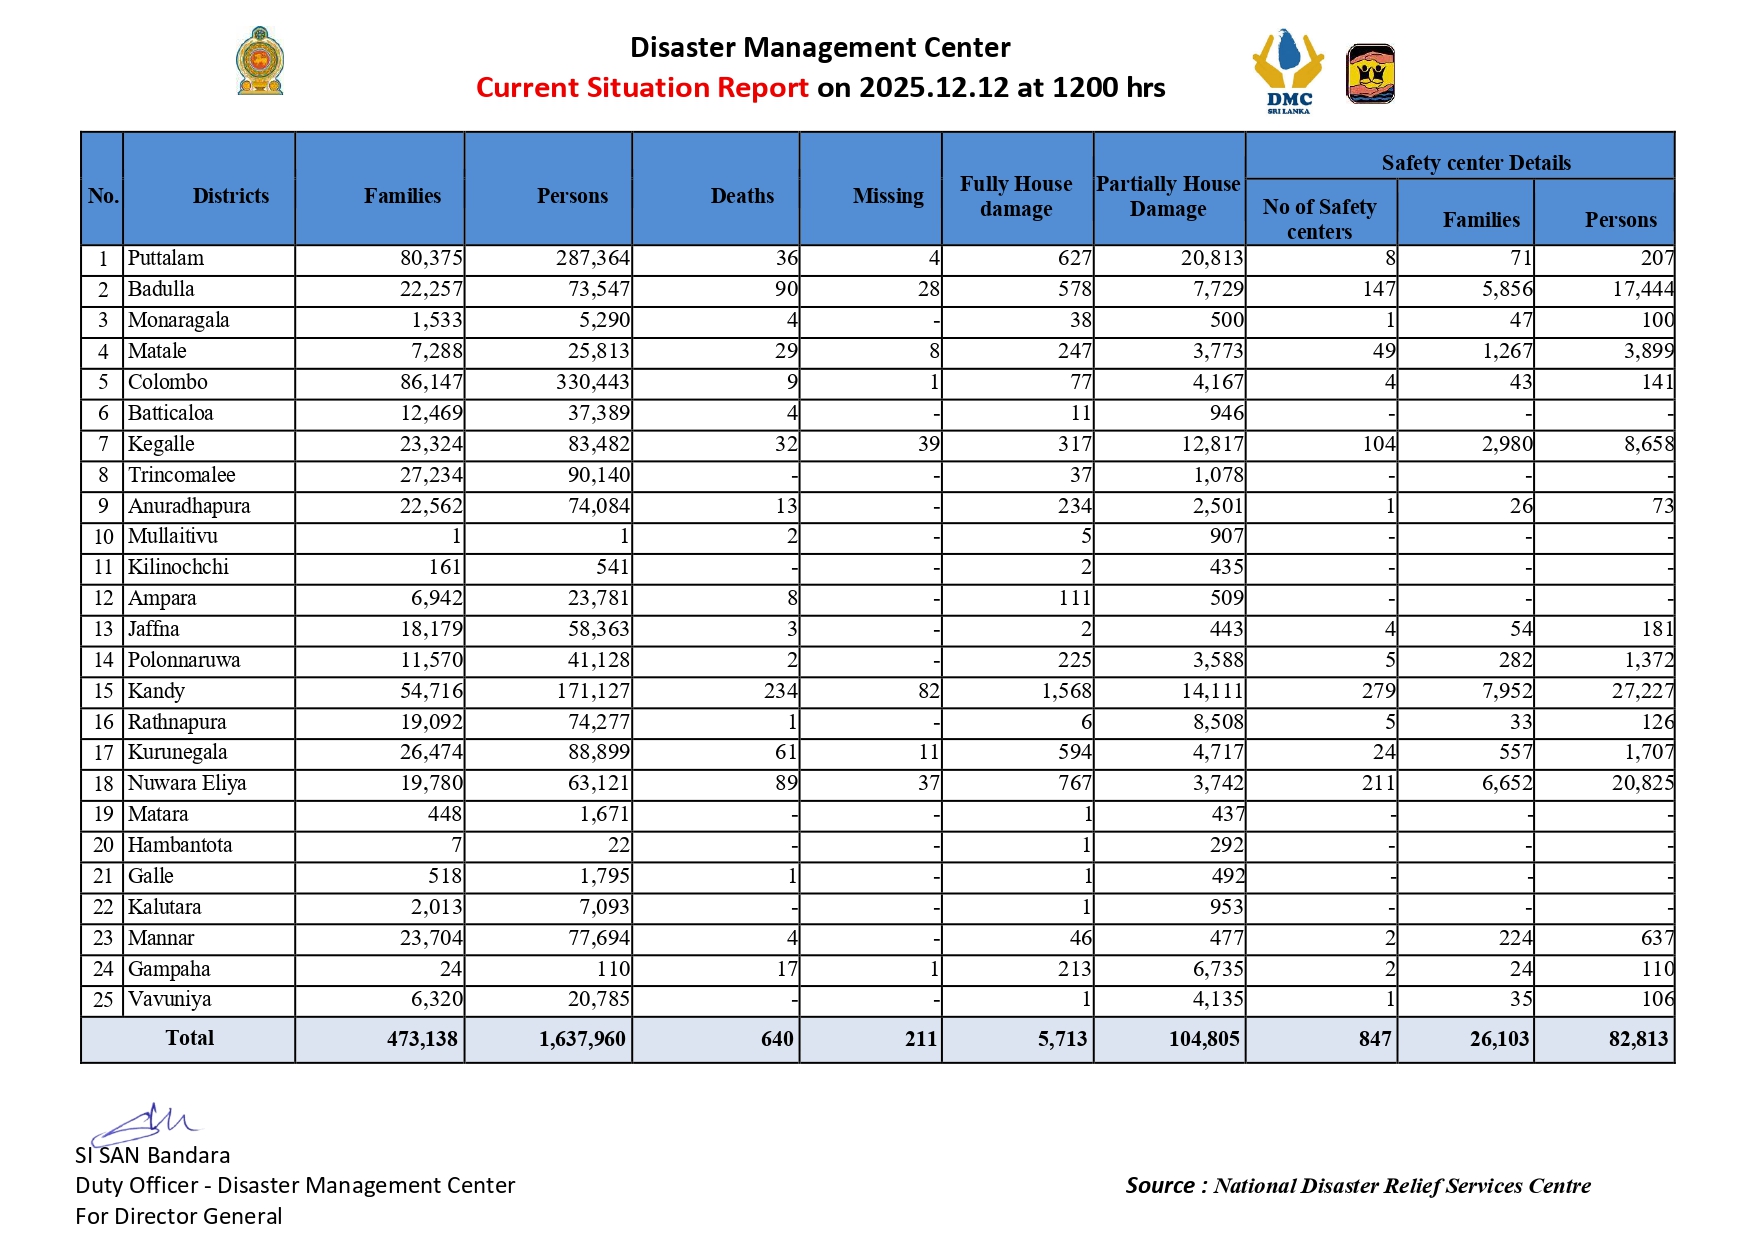Select the Deaths column header
This screenshot has width=1755, height=1241.
coord(742,196)
